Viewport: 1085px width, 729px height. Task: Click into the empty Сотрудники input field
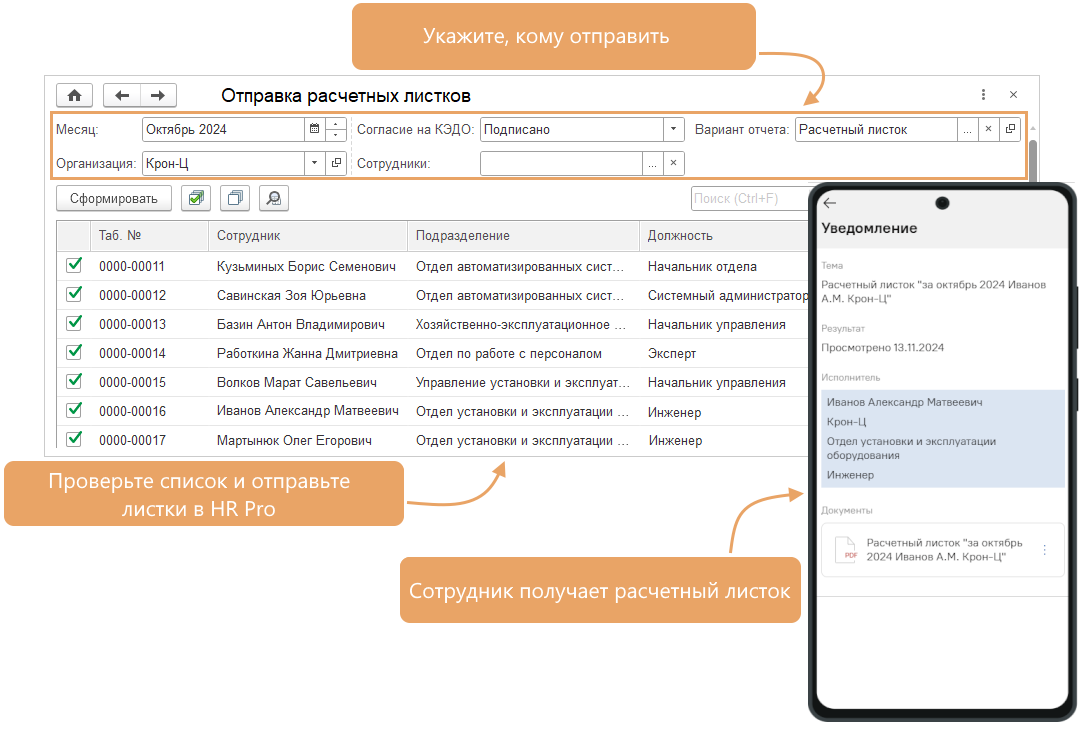click(x=561, y=164)
